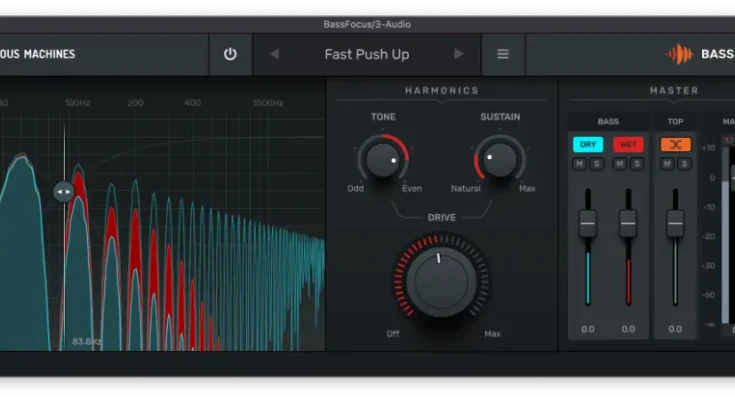
Task: Click the Wet channel 0.0 value field
Action: [x=628, y=329]
